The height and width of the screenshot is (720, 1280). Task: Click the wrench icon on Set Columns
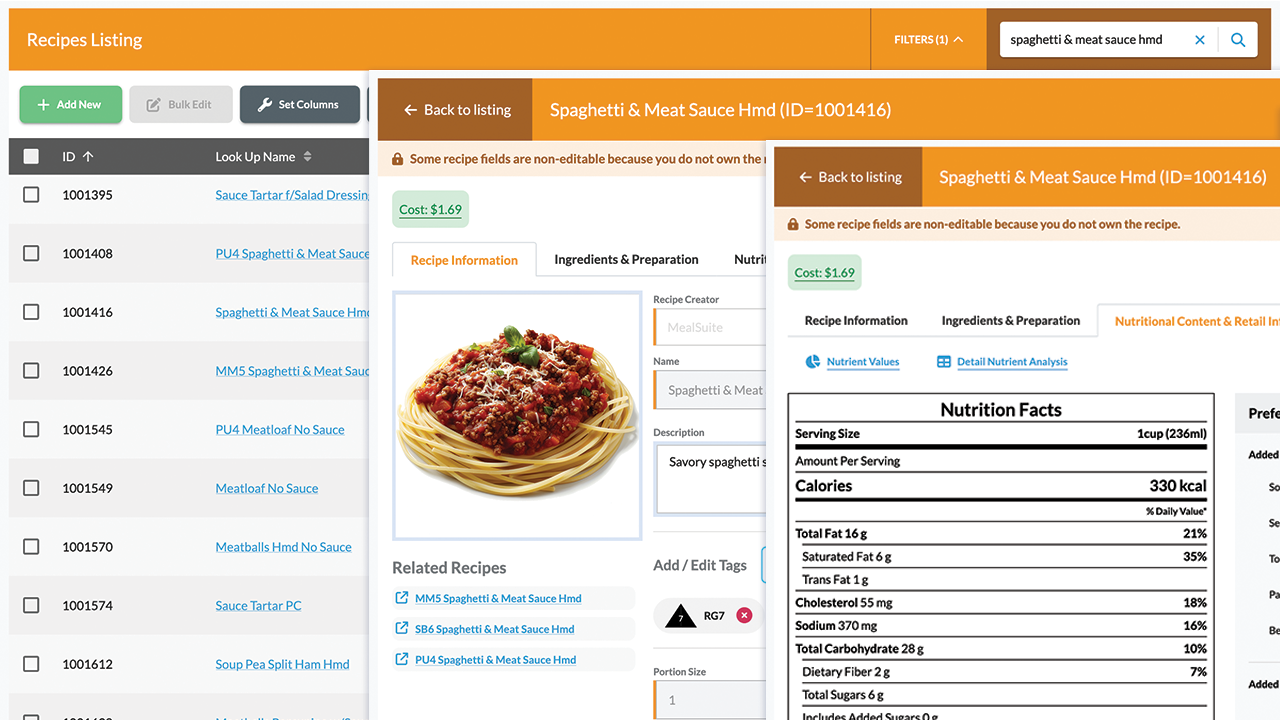click(264, 104)
